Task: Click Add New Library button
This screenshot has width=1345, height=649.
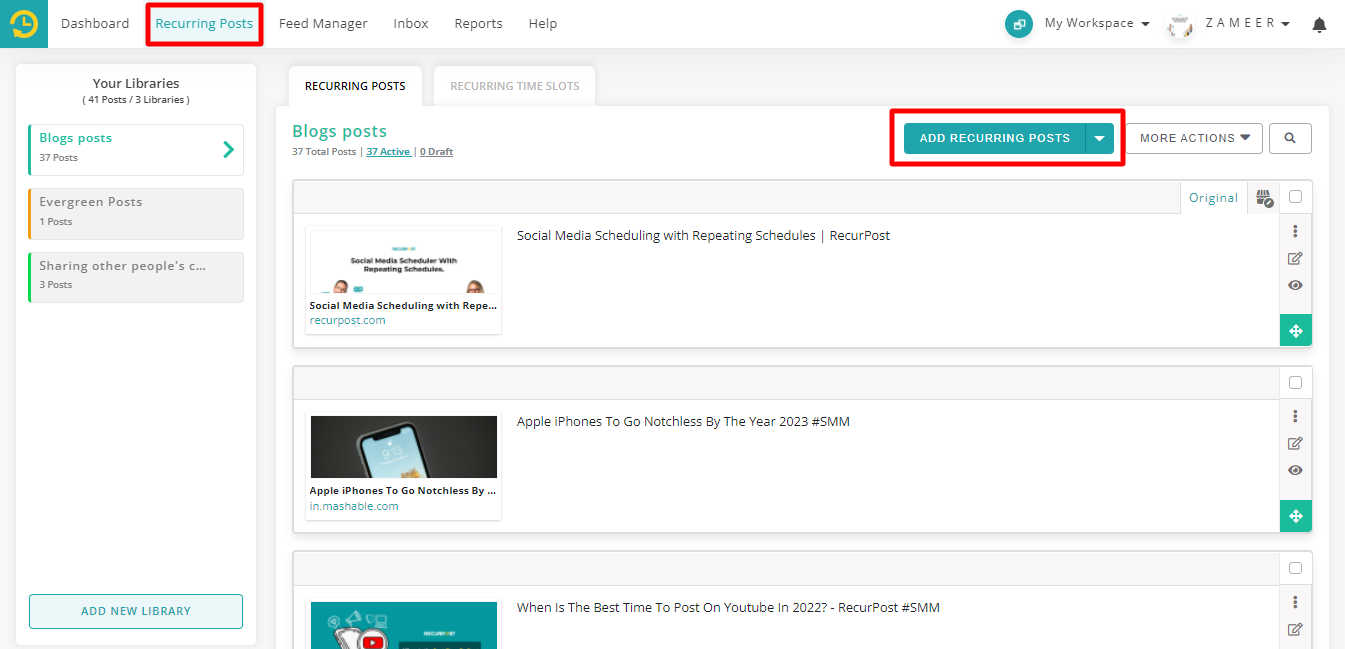Action: point(136,611)
